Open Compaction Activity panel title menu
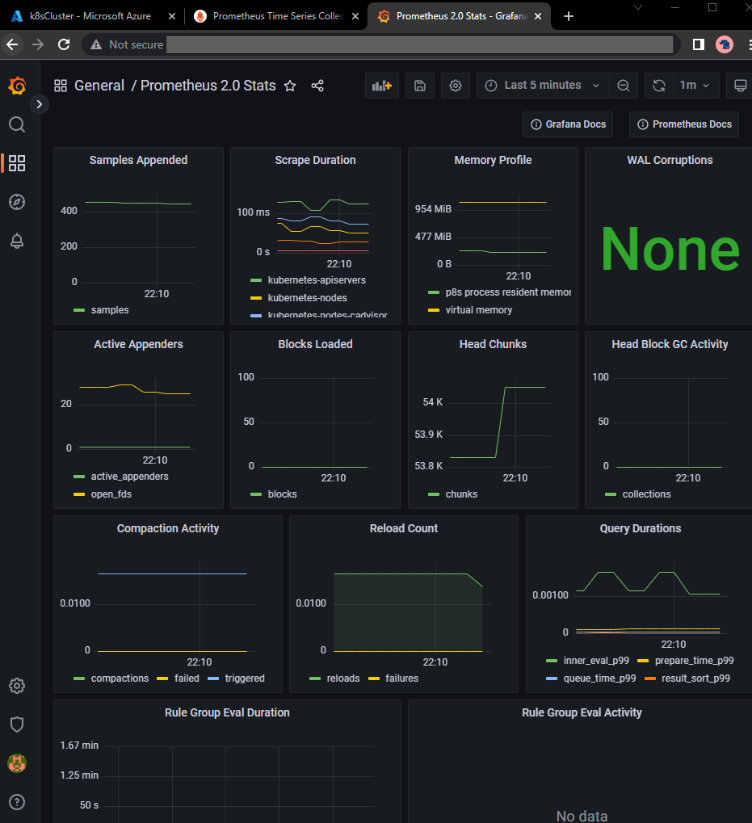Image resolution: width=752 pixels, height=823 pixels. (168, 529)
